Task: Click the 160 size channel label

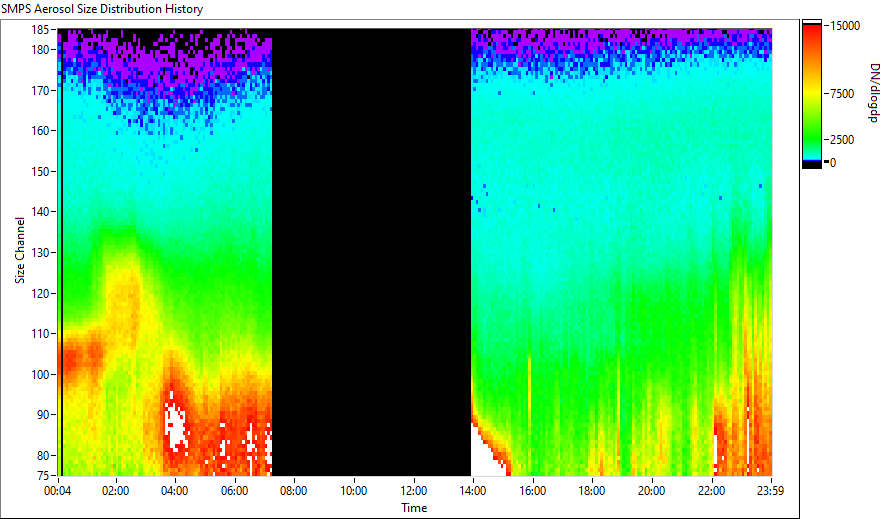Action: [x=41, y=131]
